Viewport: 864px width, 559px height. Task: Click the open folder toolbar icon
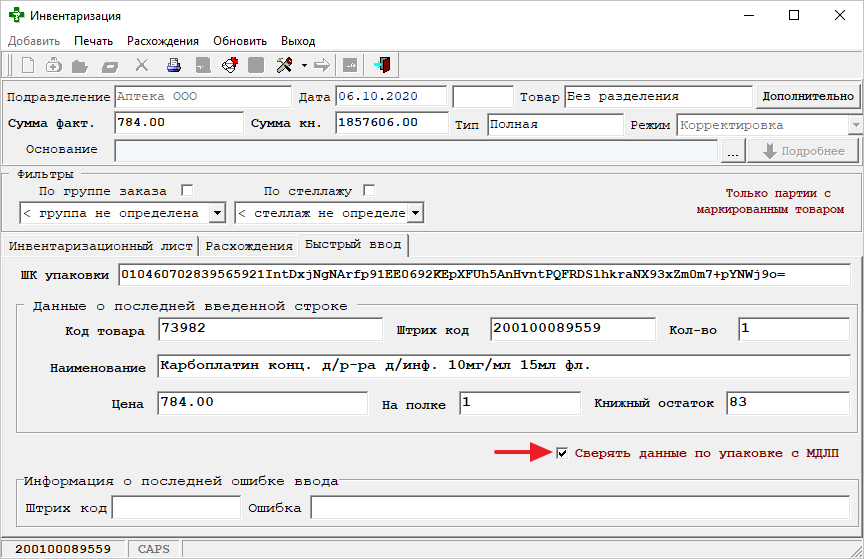[x=80, y=66]
